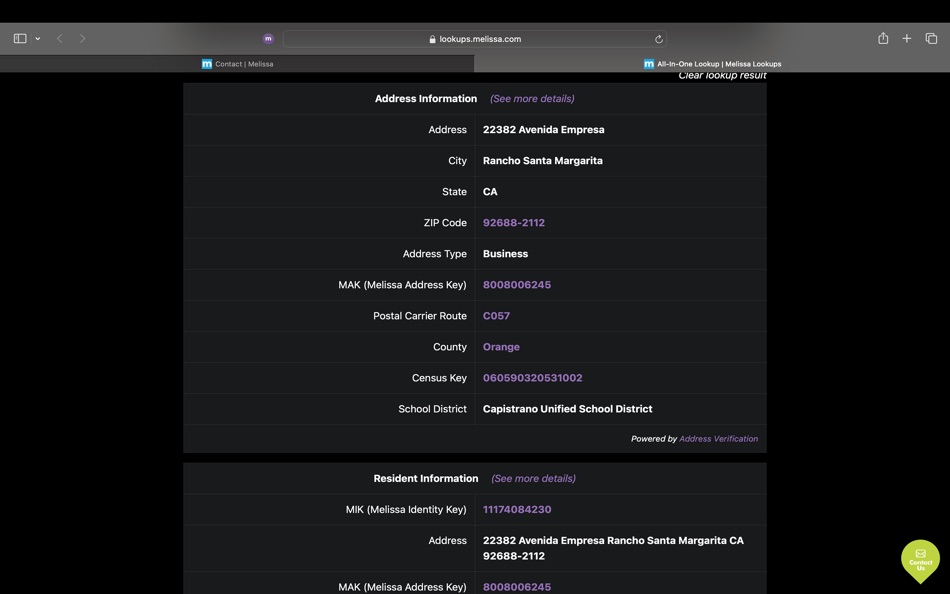Open Census Key 060590320531002 link
The image size is (950, 594).
533,378
